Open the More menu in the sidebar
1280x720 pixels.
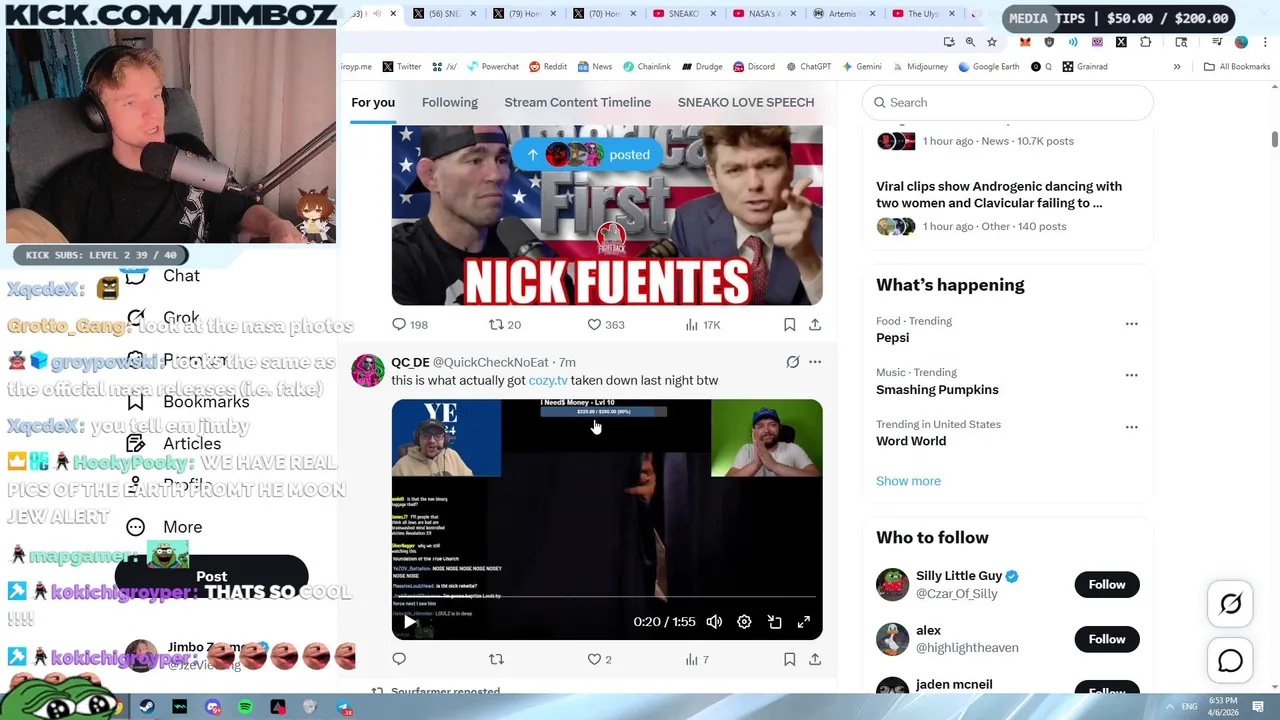(164, 527)
